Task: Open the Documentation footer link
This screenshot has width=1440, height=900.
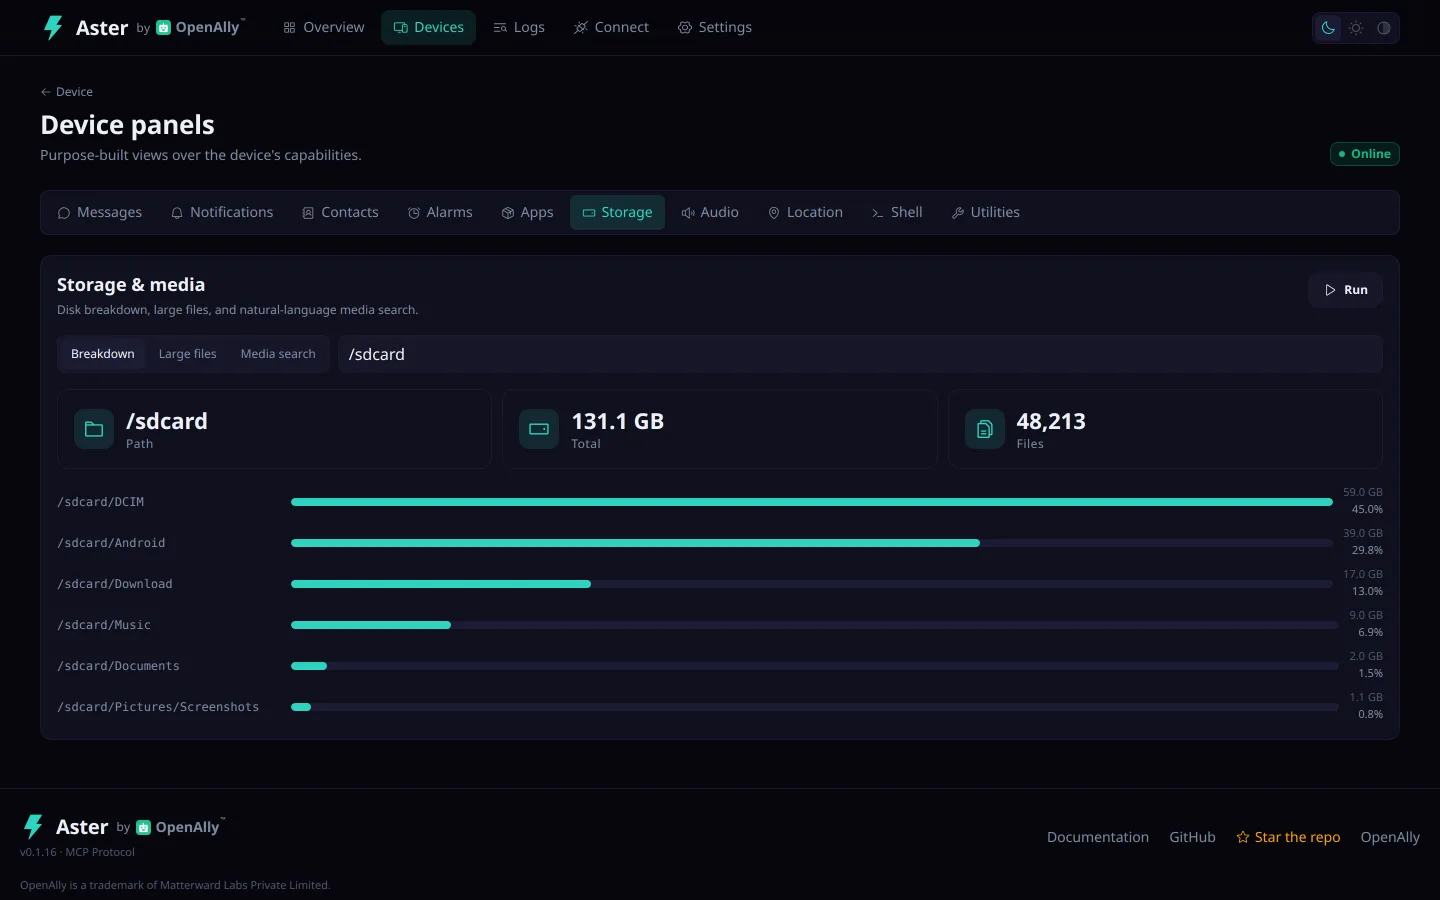Action: pyautogui.click(x=1098, y=837)
